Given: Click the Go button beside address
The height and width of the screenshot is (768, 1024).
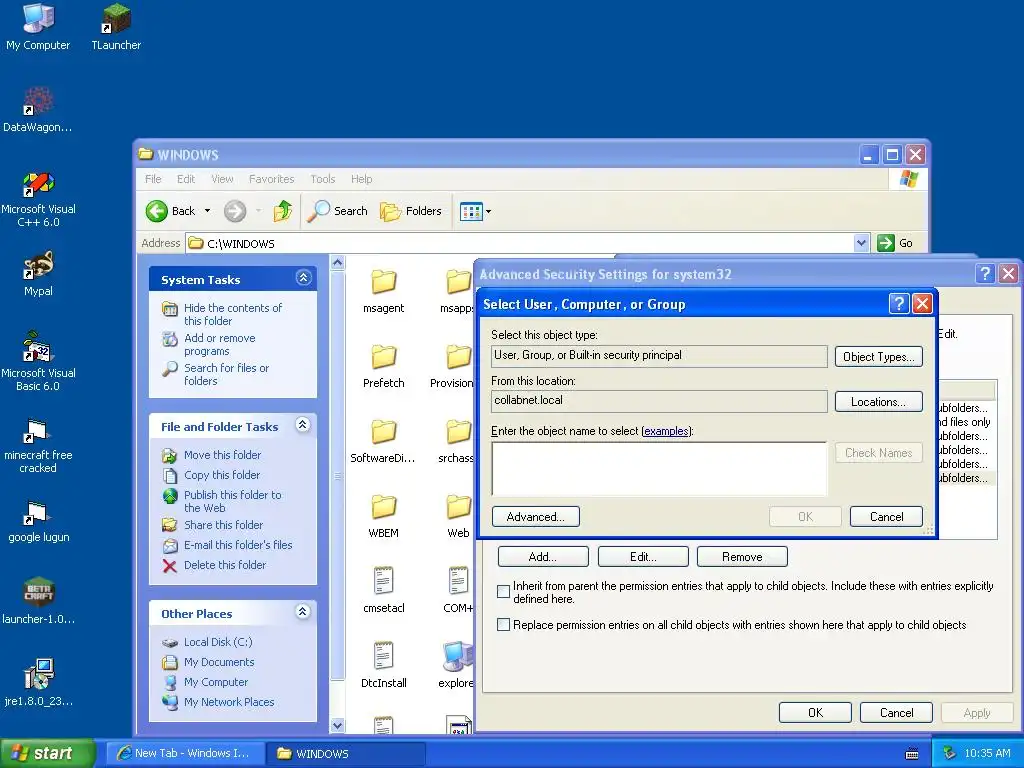Looking at the screenshot, I should (x=895, y=243).
